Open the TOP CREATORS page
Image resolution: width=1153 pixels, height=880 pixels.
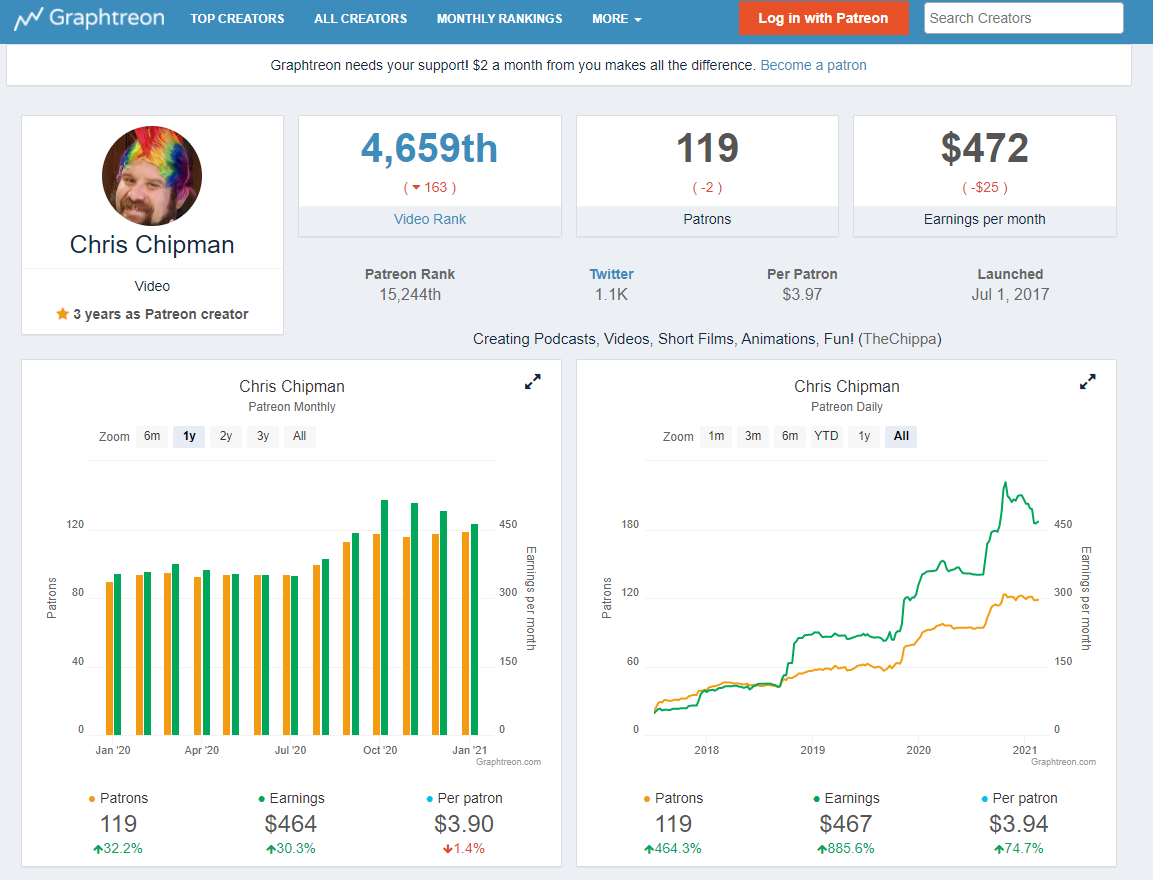pyautogui.click(x=238, y=19)
